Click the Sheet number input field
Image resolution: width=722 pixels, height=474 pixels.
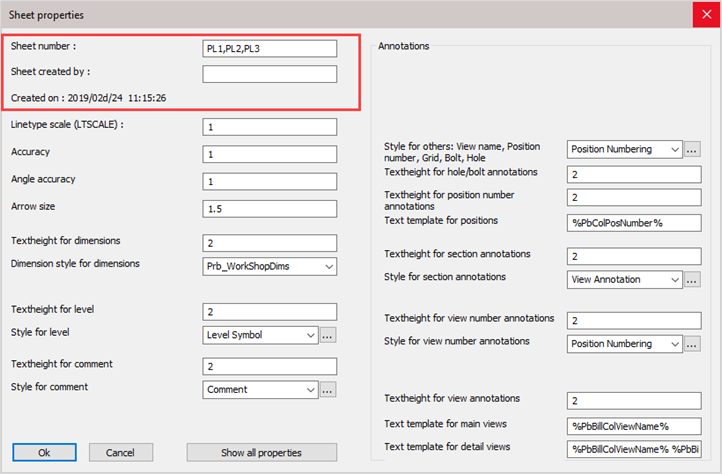269,48
